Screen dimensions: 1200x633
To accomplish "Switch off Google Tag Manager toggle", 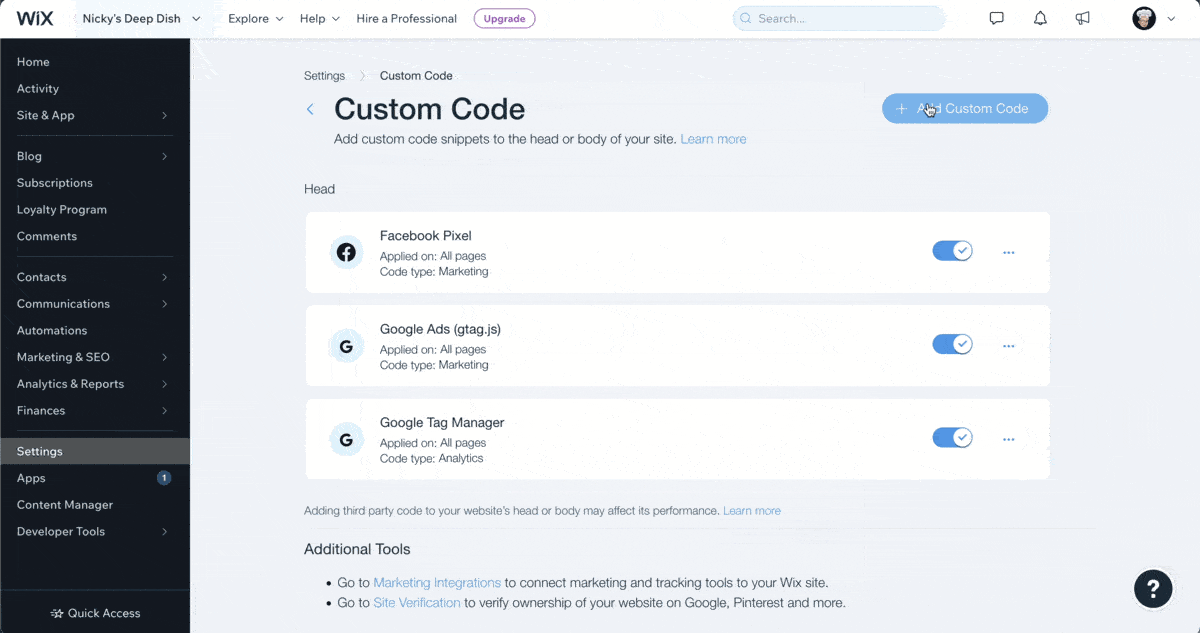I will click(952, 438).
